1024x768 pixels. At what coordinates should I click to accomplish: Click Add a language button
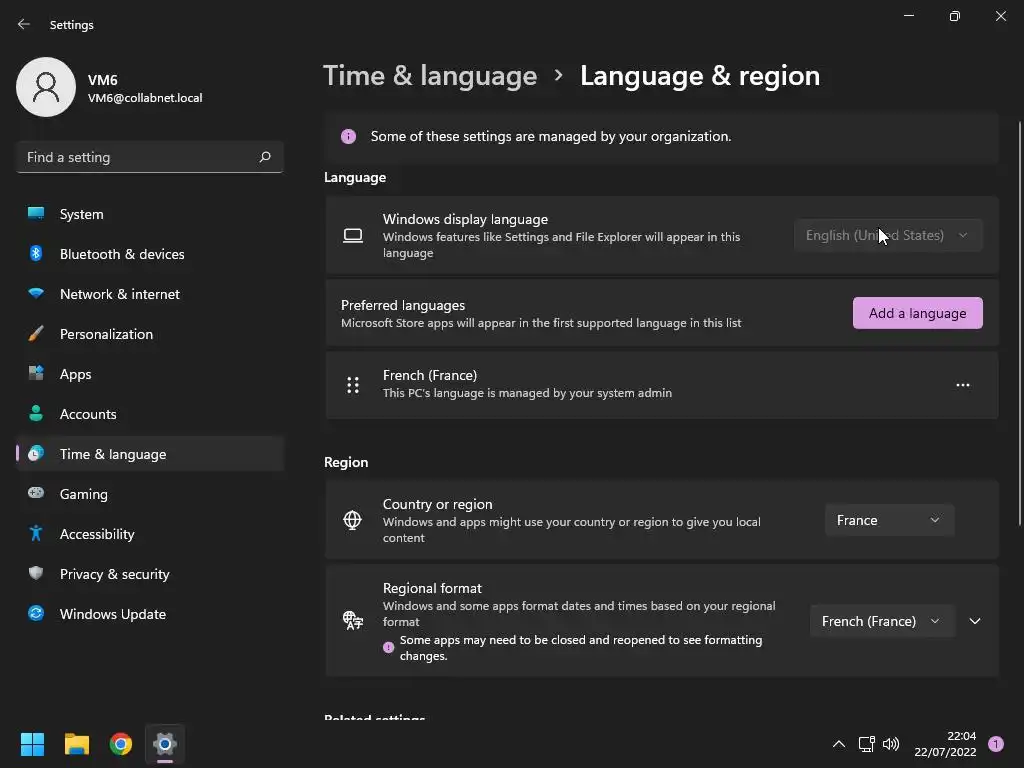click(918, 313)
